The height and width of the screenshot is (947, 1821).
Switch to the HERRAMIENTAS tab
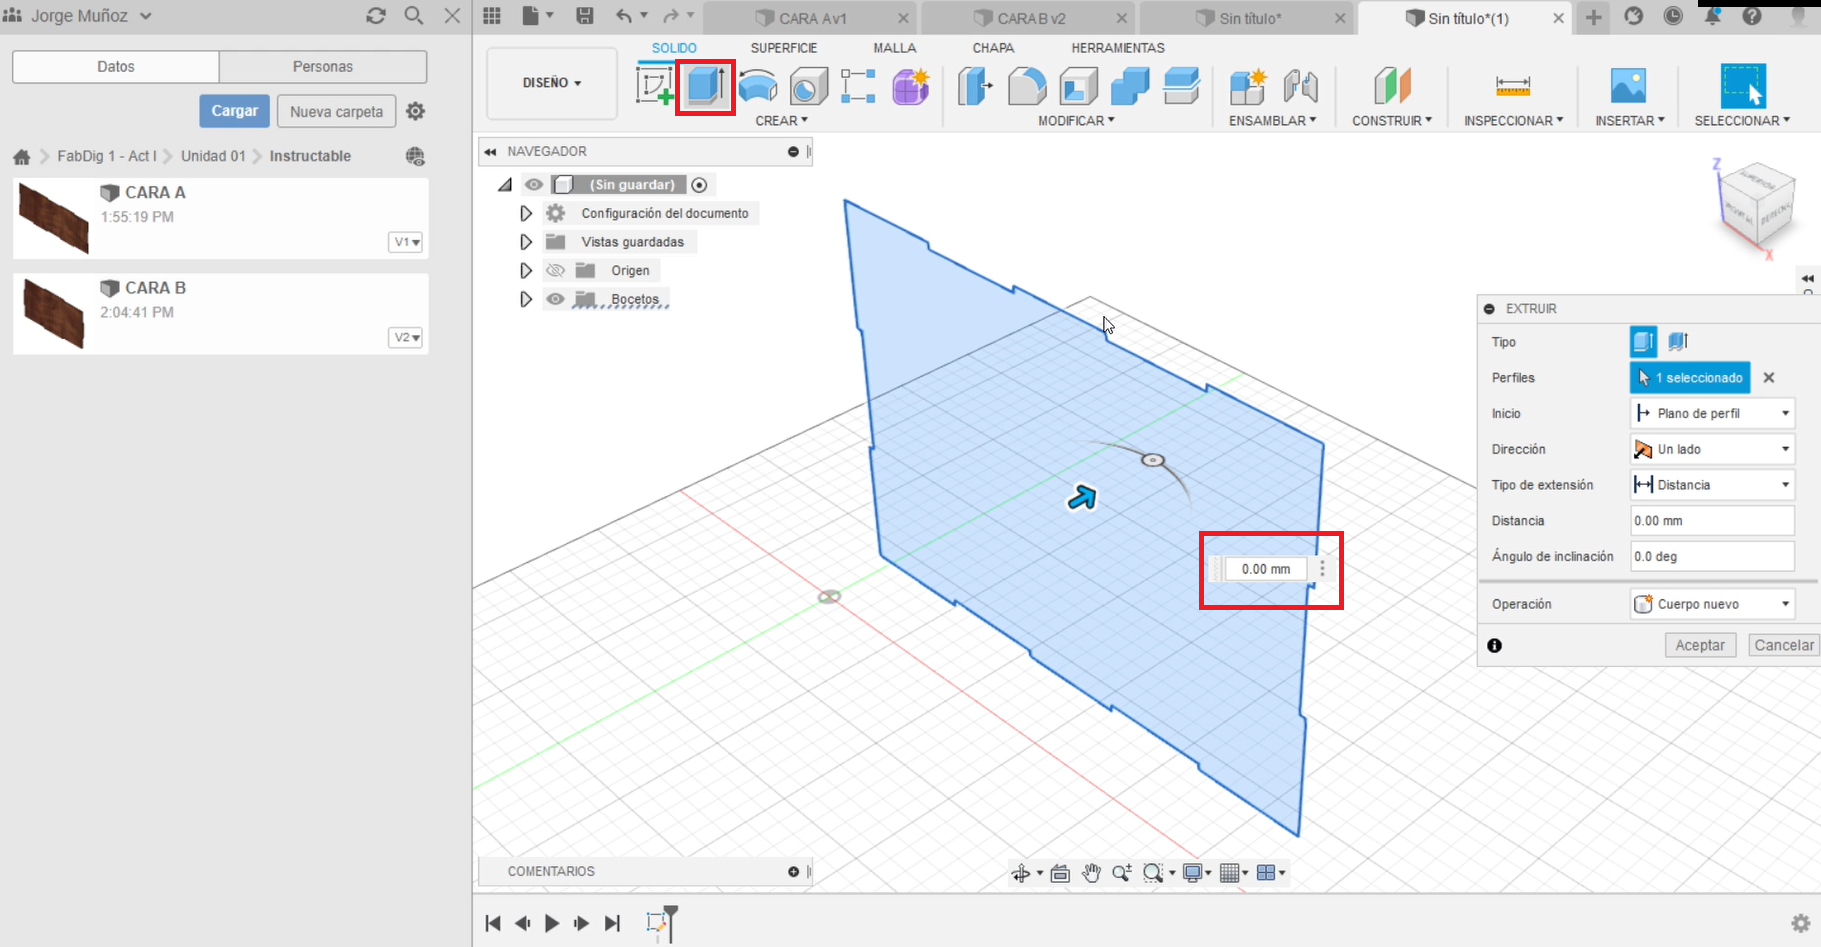point(1118,48)
